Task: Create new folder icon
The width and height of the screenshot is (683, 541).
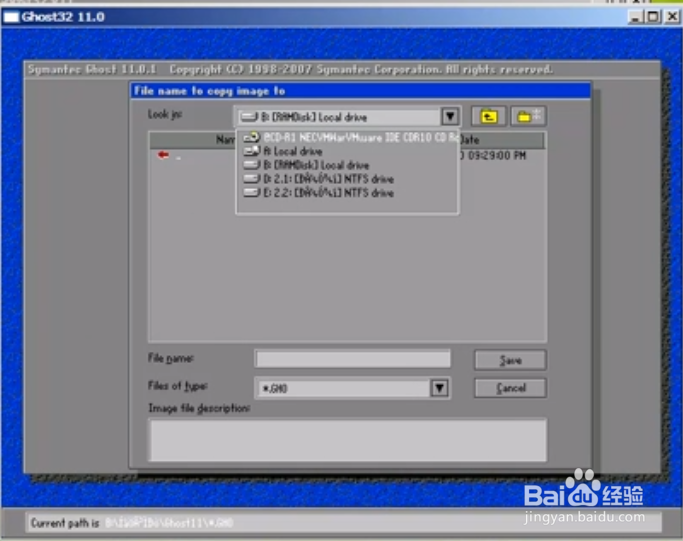Action: point(528,116)
